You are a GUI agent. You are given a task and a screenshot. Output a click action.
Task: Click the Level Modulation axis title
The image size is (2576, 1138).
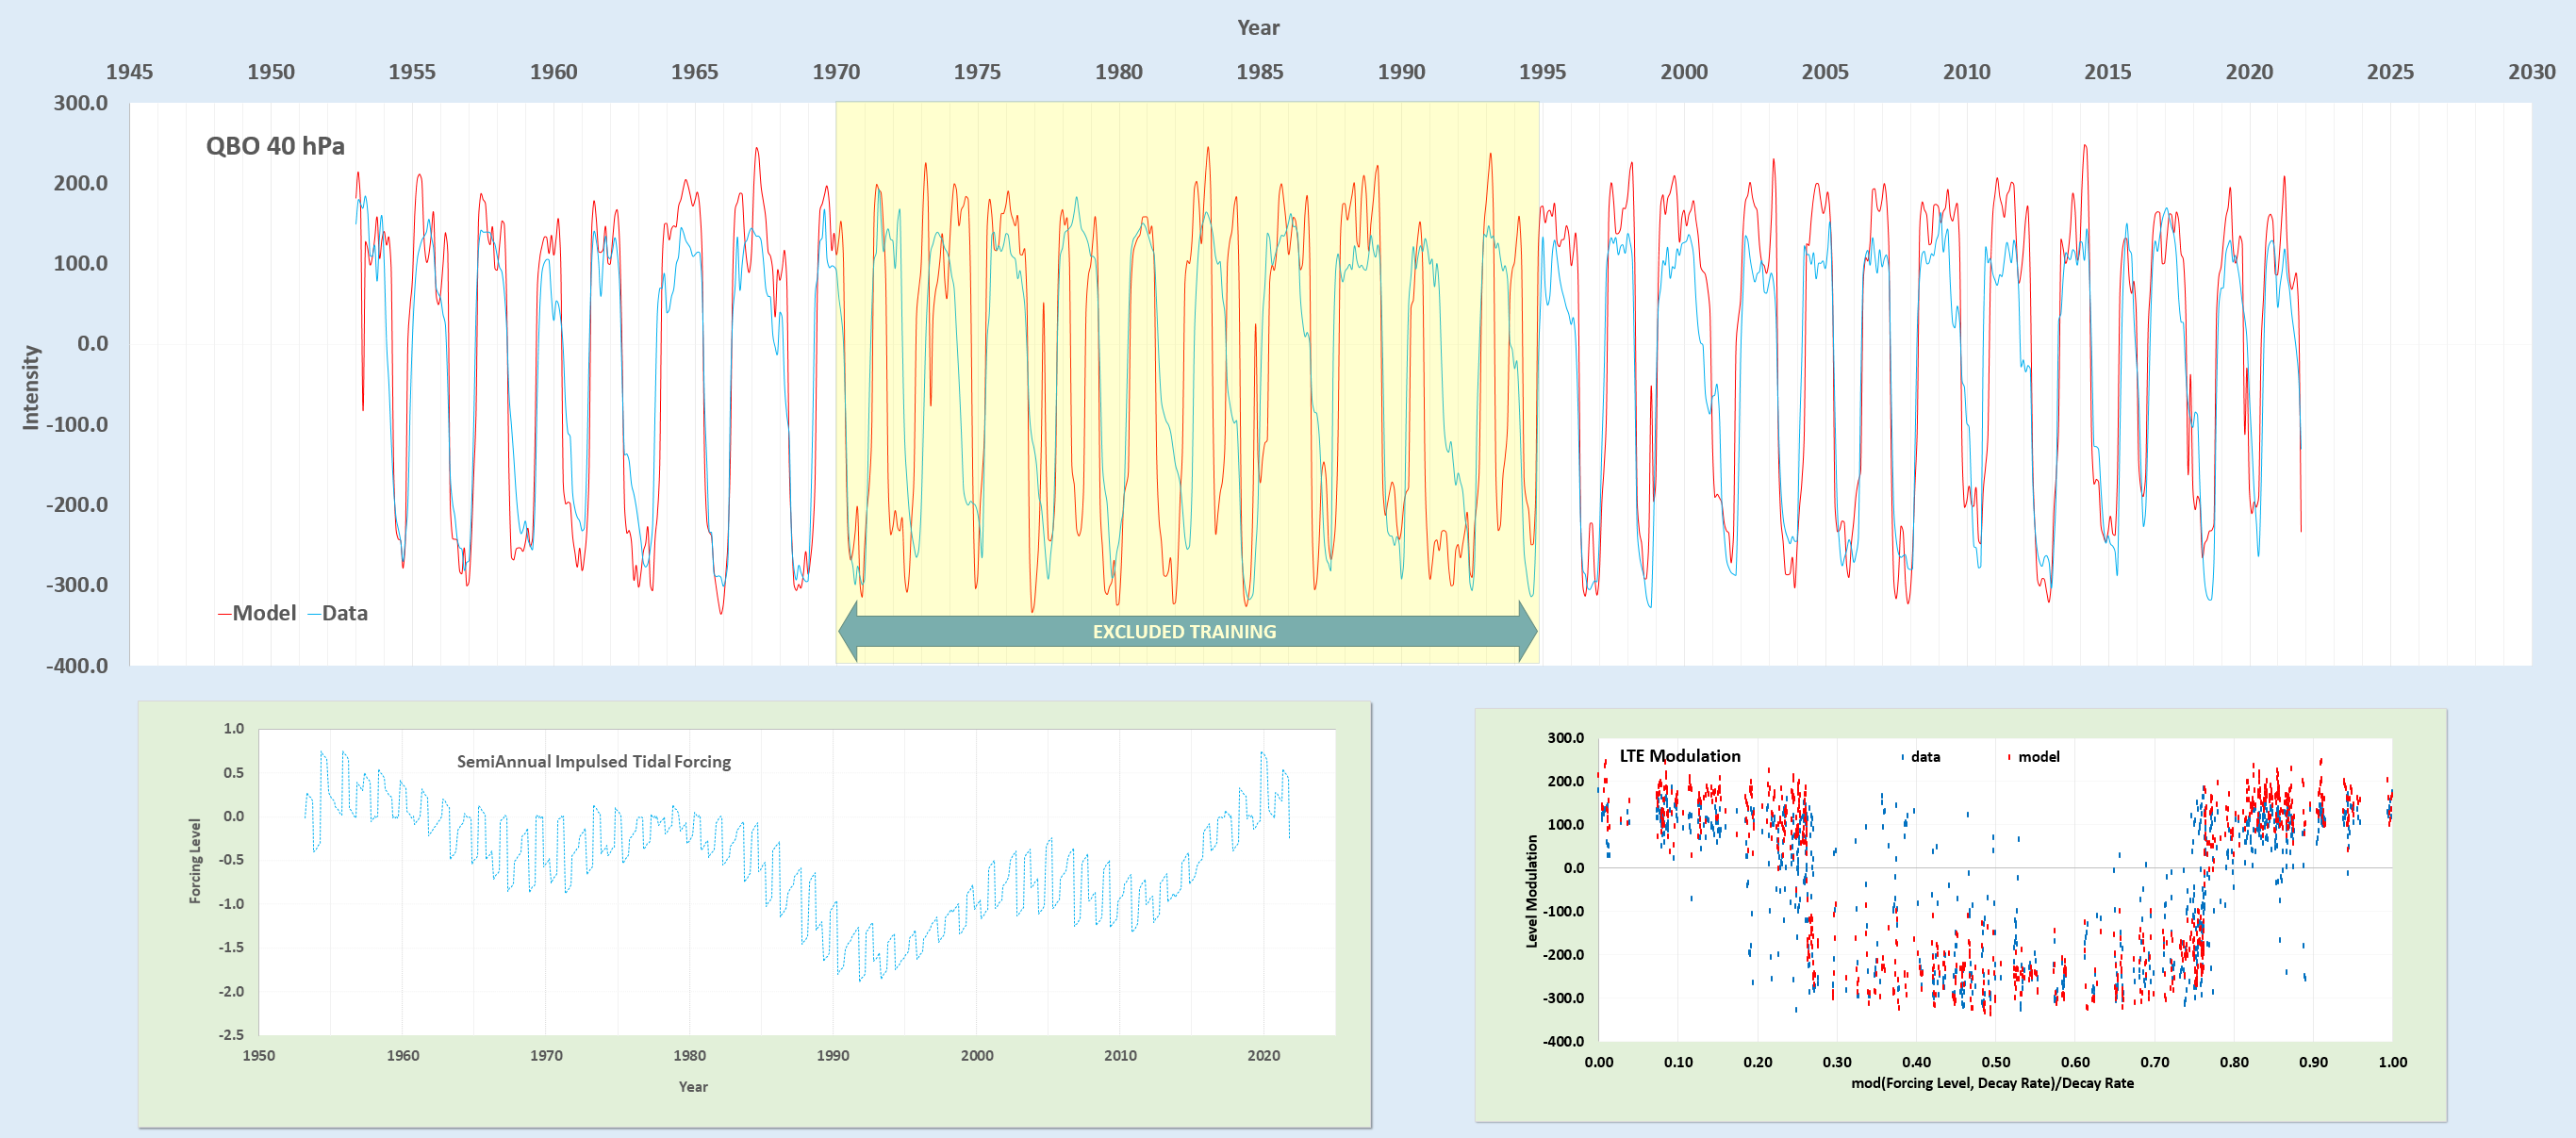pyautogui.click(x=1531, y=892)
